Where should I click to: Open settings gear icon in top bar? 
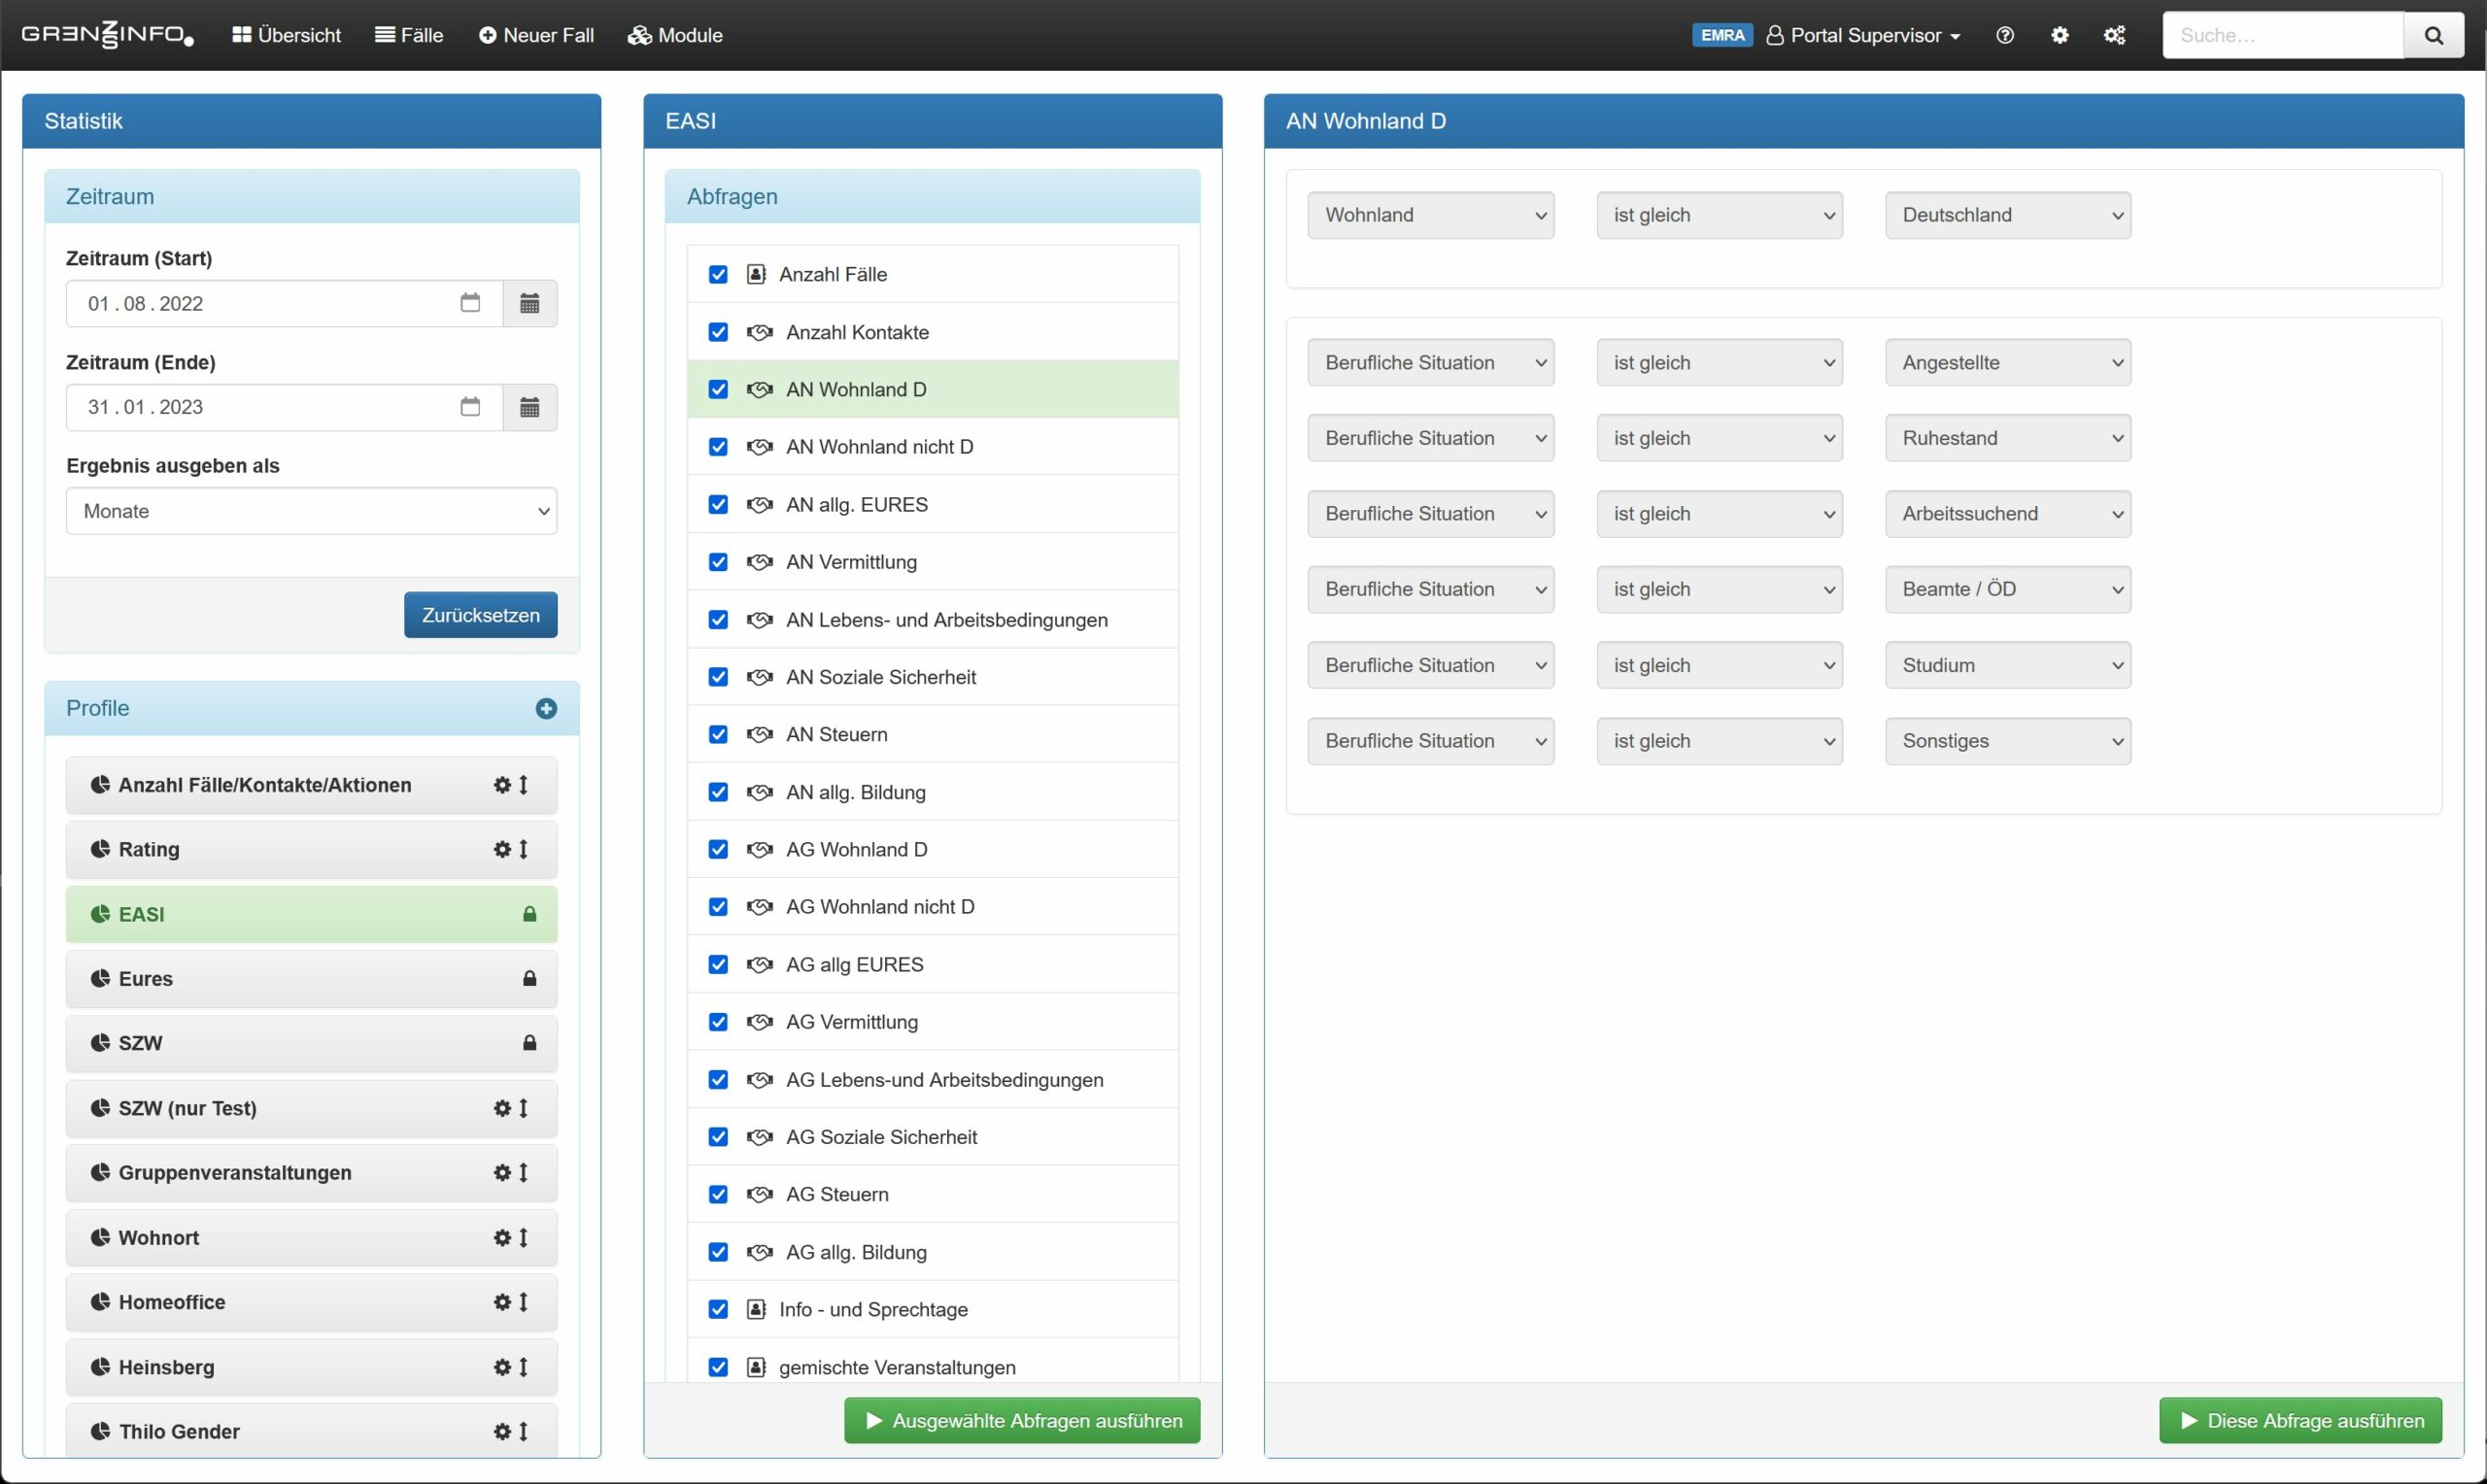click(2059, 35)
